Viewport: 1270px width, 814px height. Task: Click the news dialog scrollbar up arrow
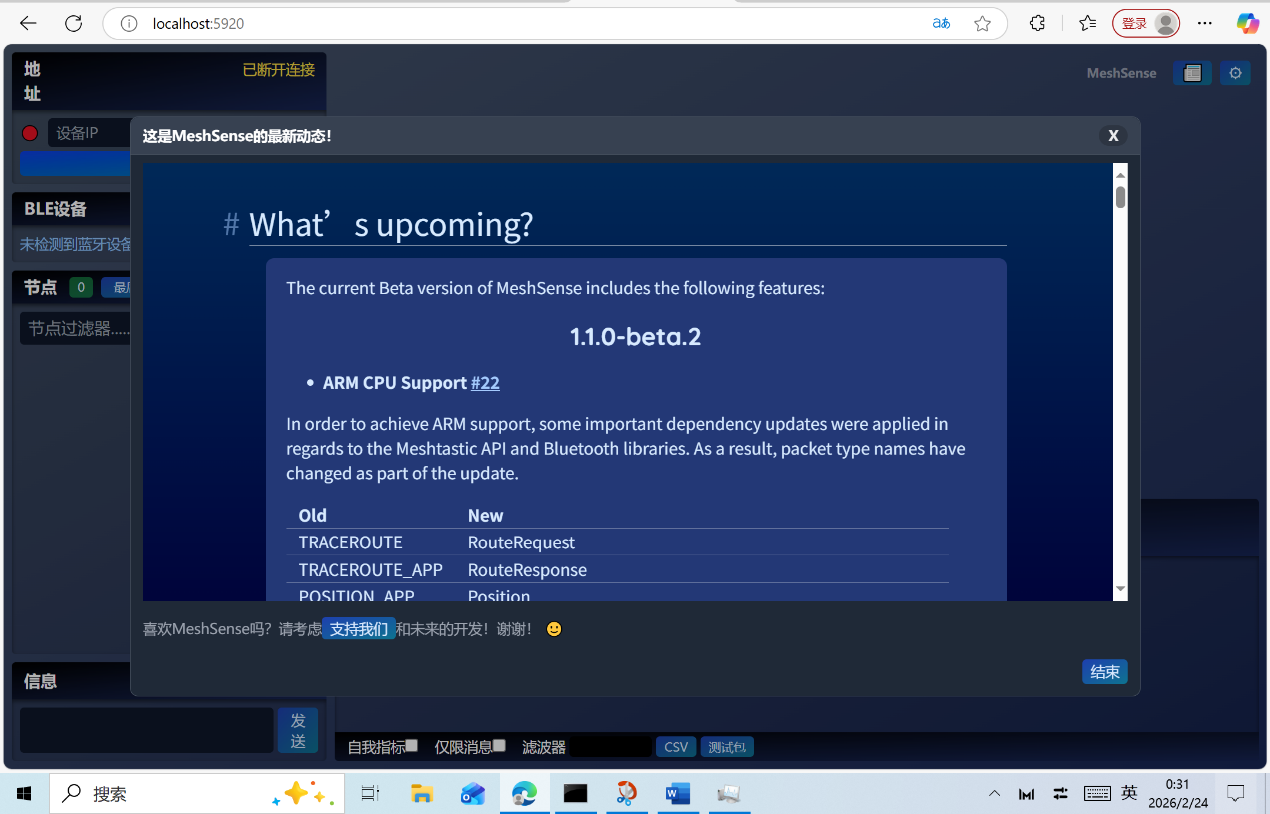tap(1121, 175)
